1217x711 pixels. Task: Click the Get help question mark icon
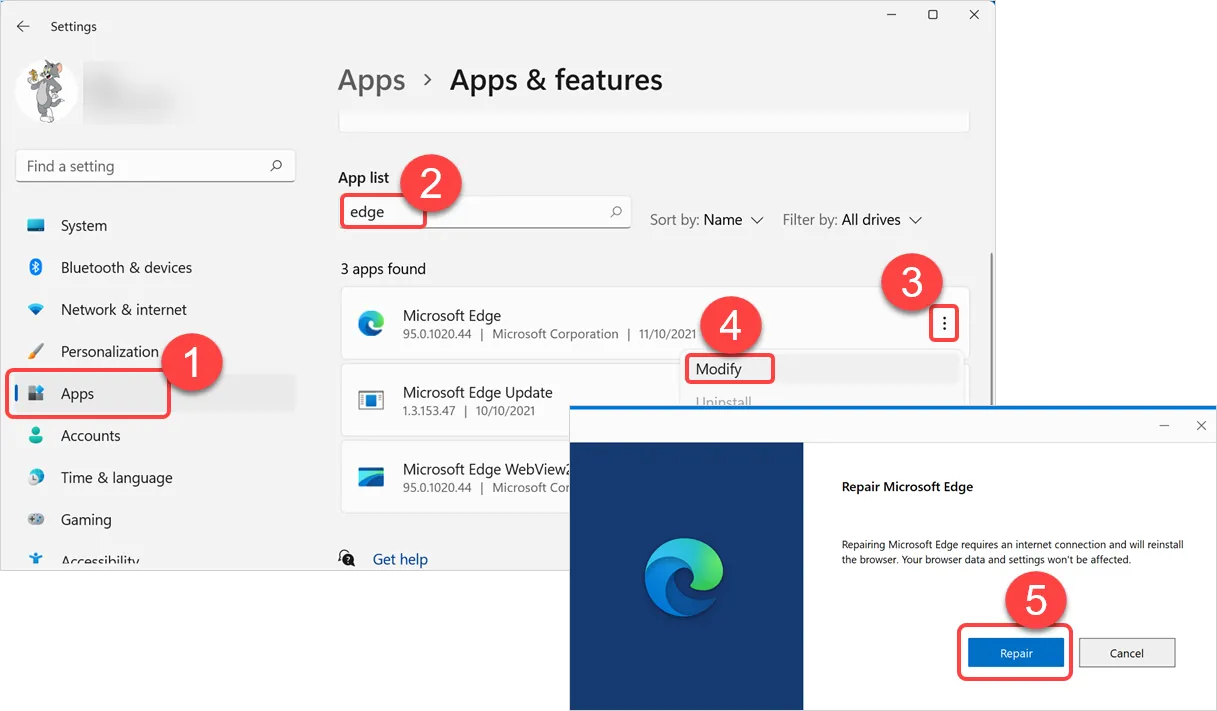346,558
